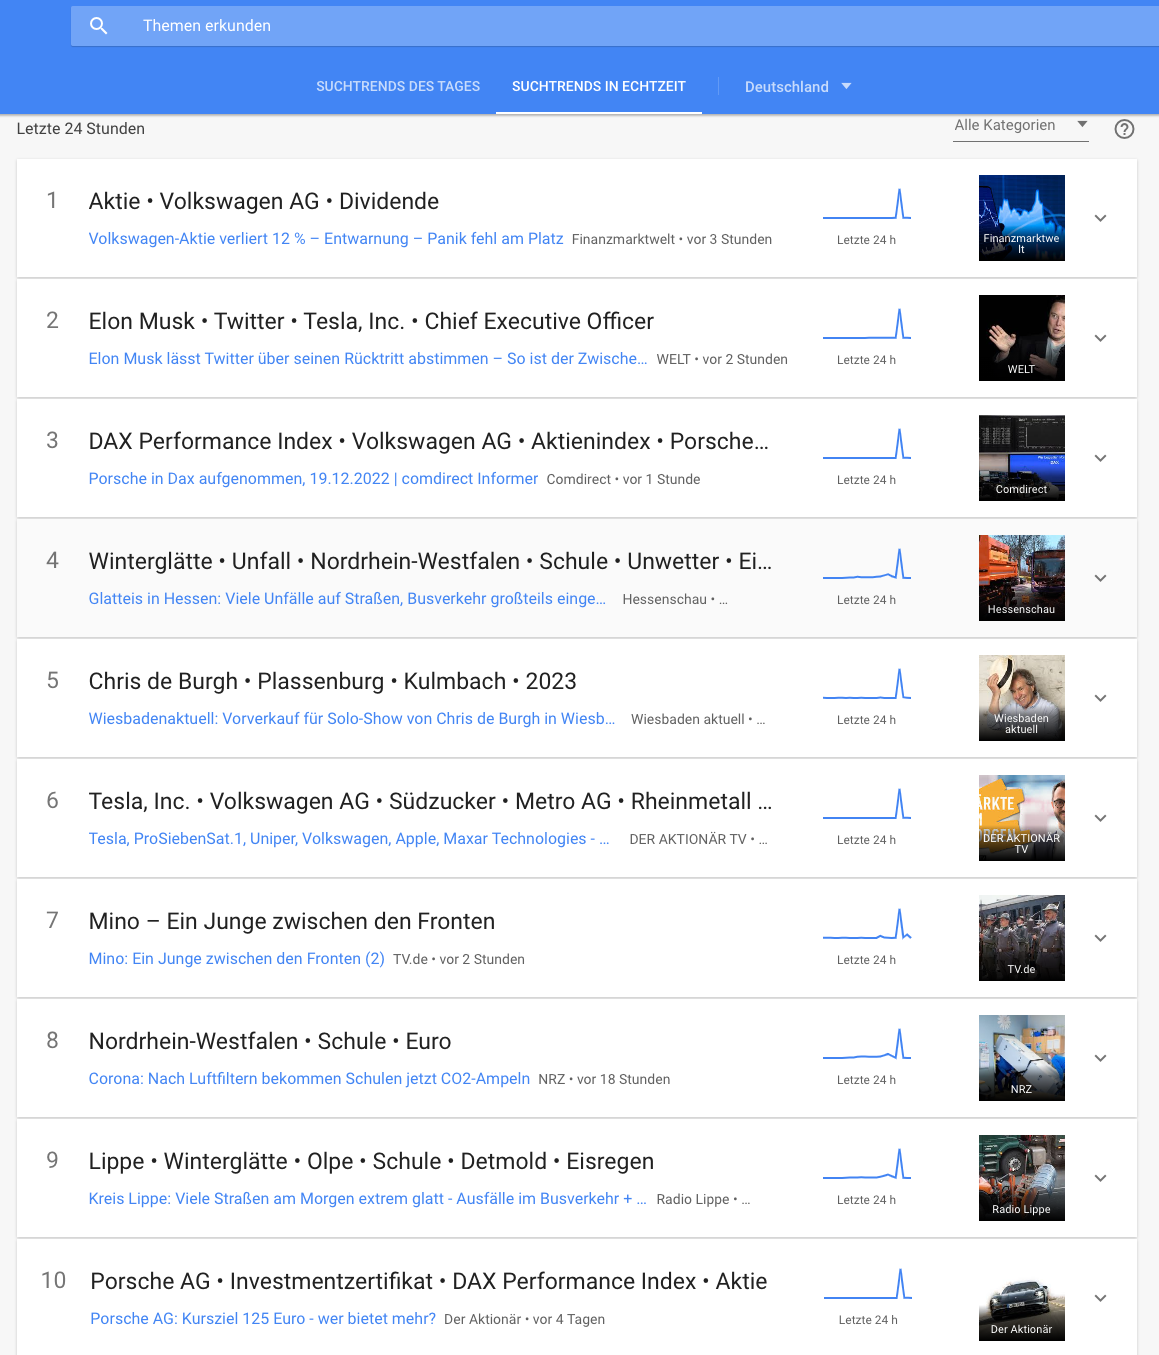Click the sparkline chart for Mino row
Image resolution: width=1159 pixels, height=1355 pixels.
point(867,923)
